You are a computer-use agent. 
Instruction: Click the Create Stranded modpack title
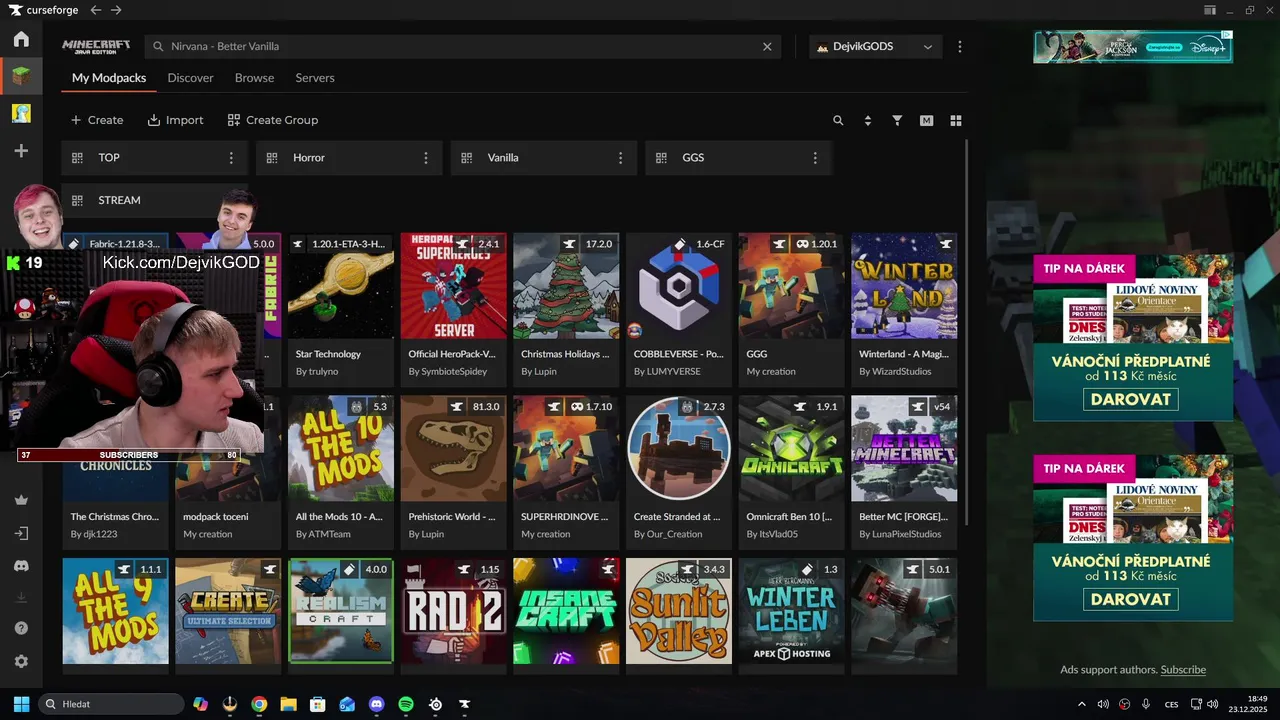point(677,517)
